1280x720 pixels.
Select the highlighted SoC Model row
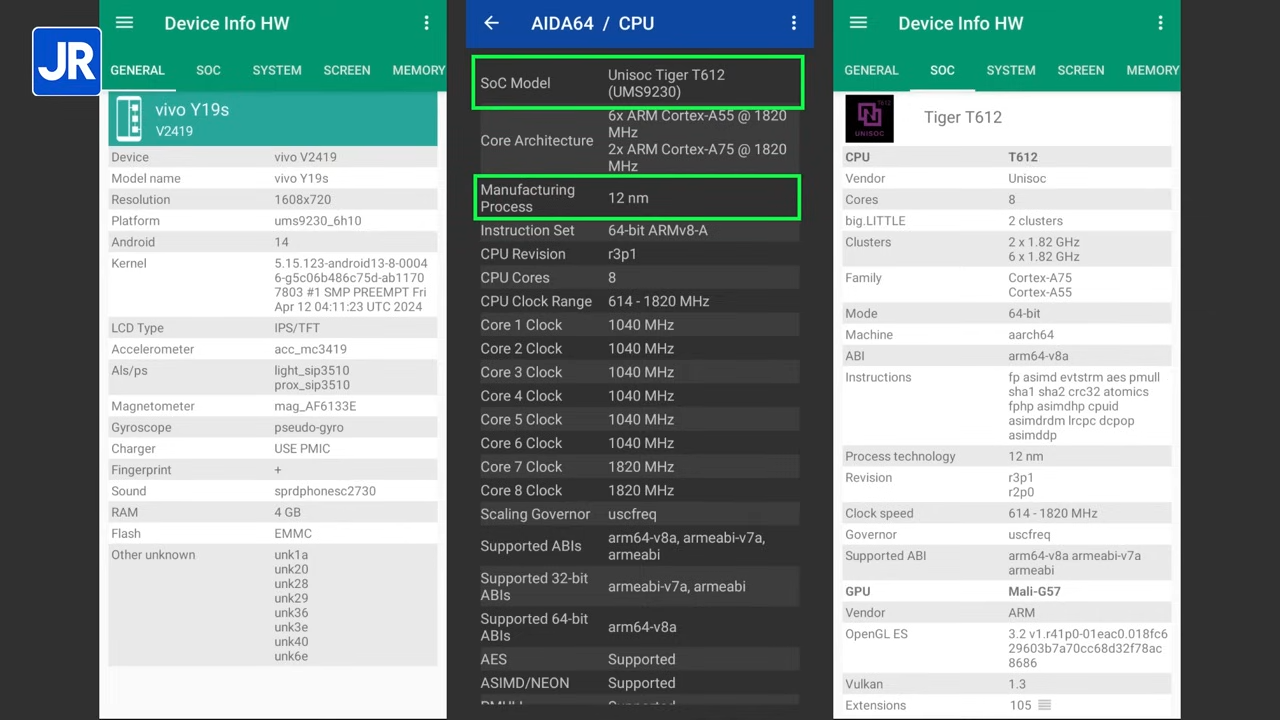coord(638,83)
